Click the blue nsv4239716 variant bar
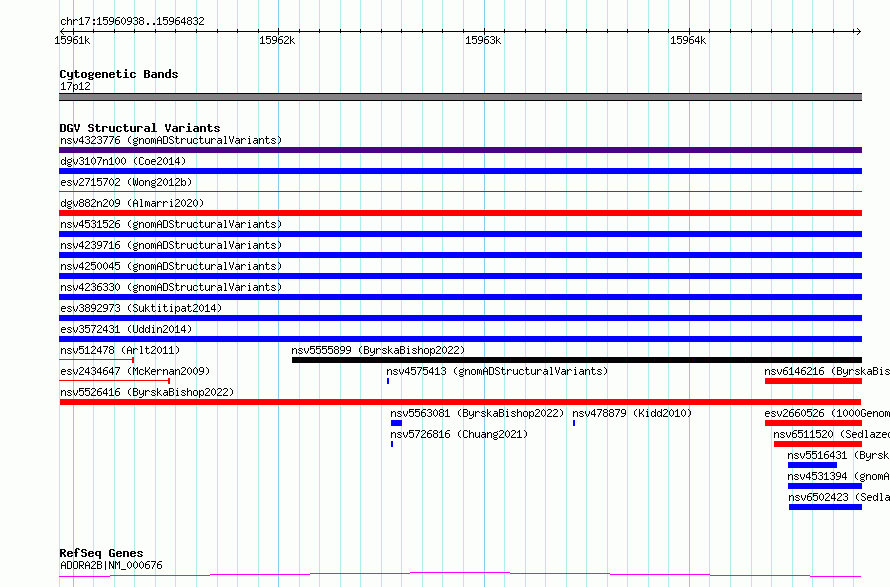 click(x=460, y=255)
